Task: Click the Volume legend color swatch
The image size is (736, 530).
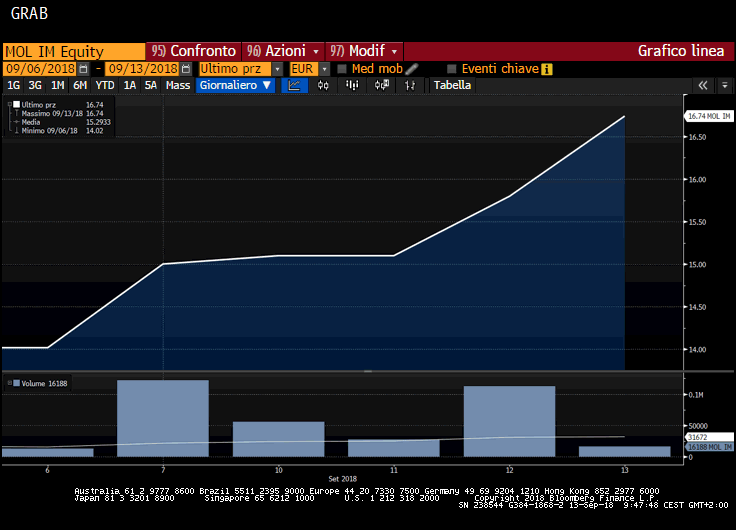Action: coord(16,382)
